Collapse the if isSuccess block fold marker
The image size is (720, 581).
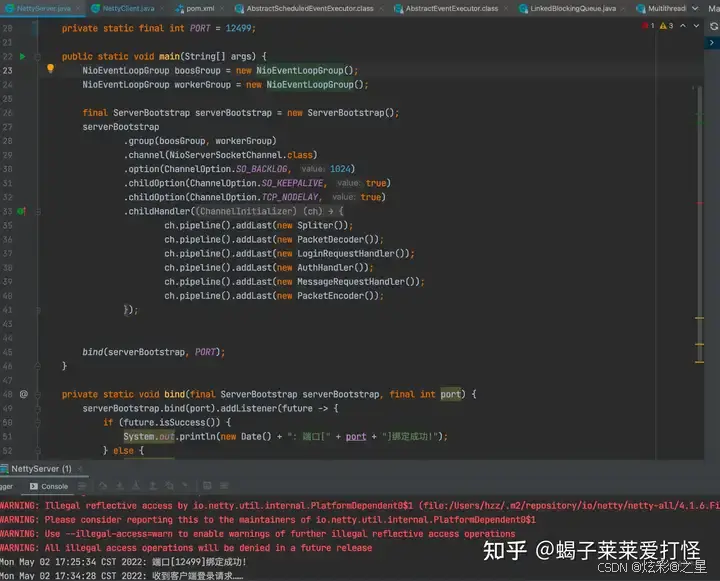38,423
